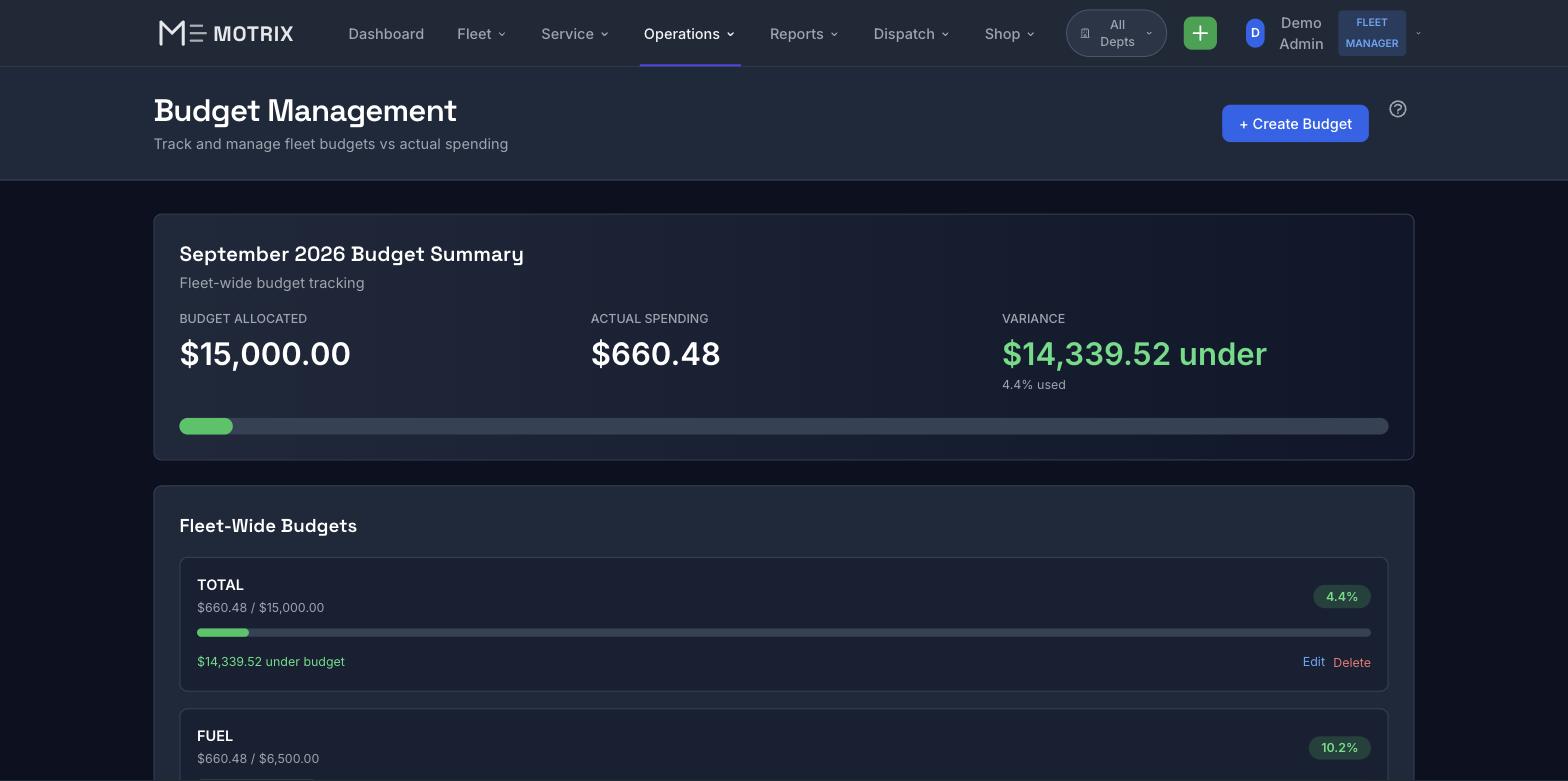Expand the Reports menu

click(x=804, y=33)
